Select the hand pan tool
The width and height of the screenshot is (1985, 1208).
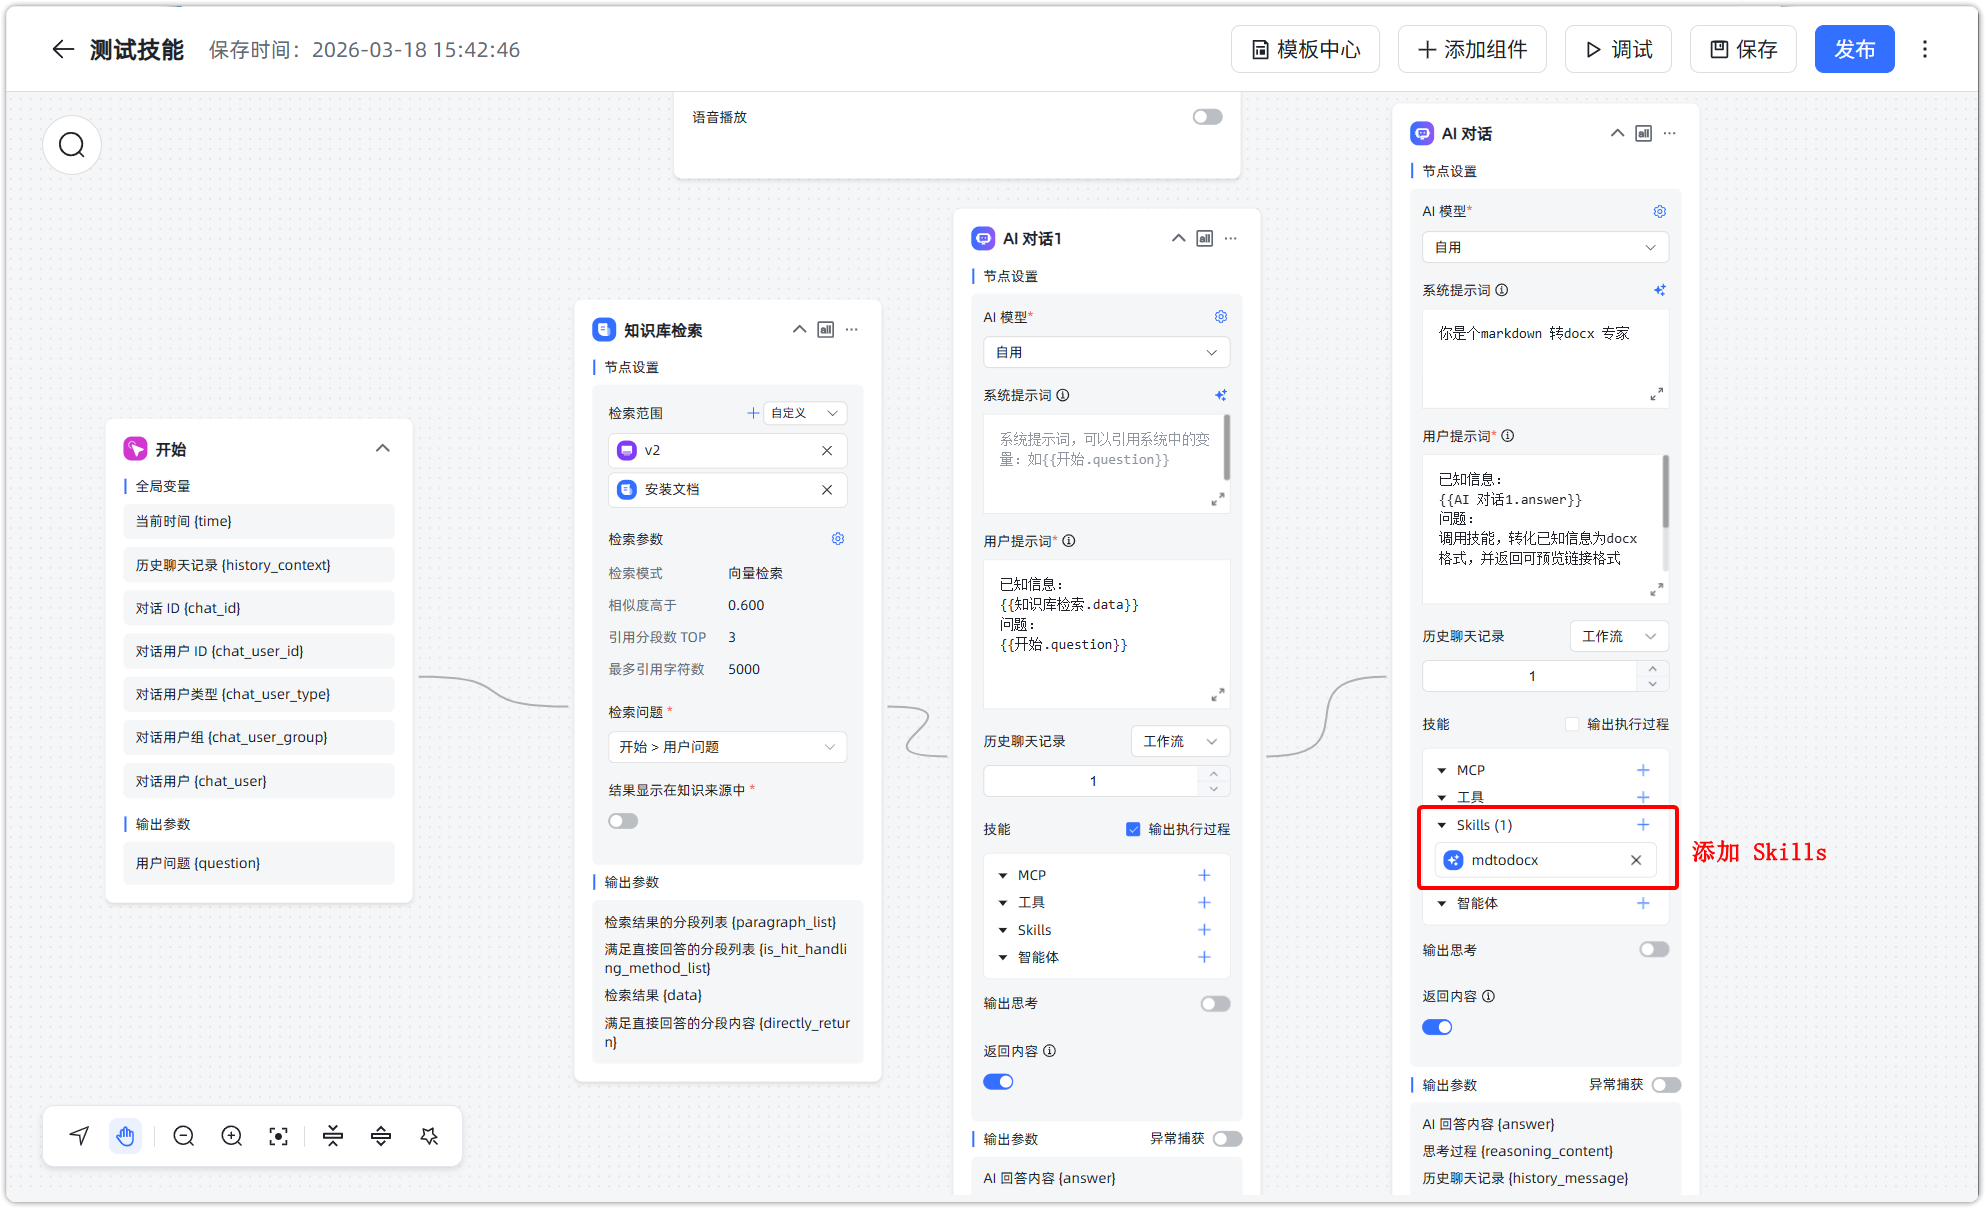click(125, 1136)
